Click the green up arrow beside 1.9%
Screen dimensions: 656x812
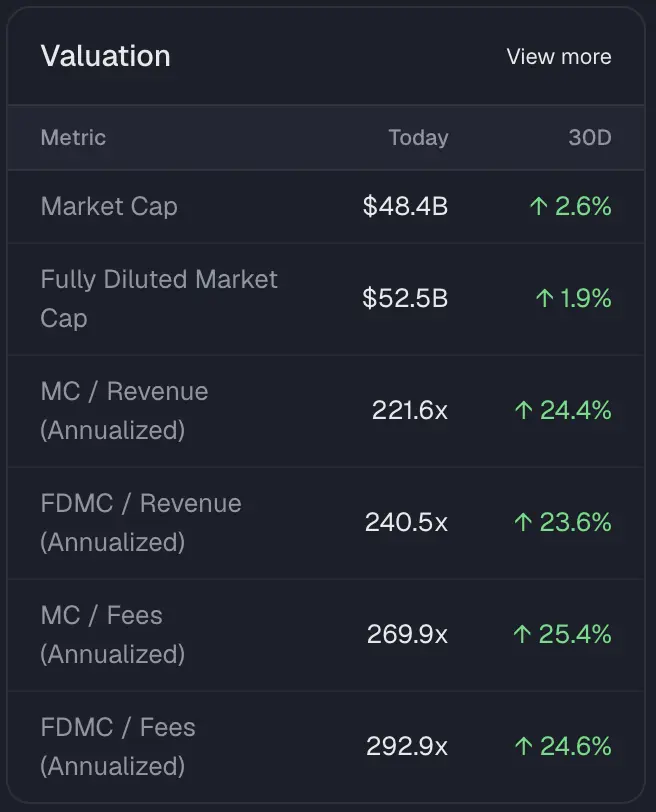[545, 299]
